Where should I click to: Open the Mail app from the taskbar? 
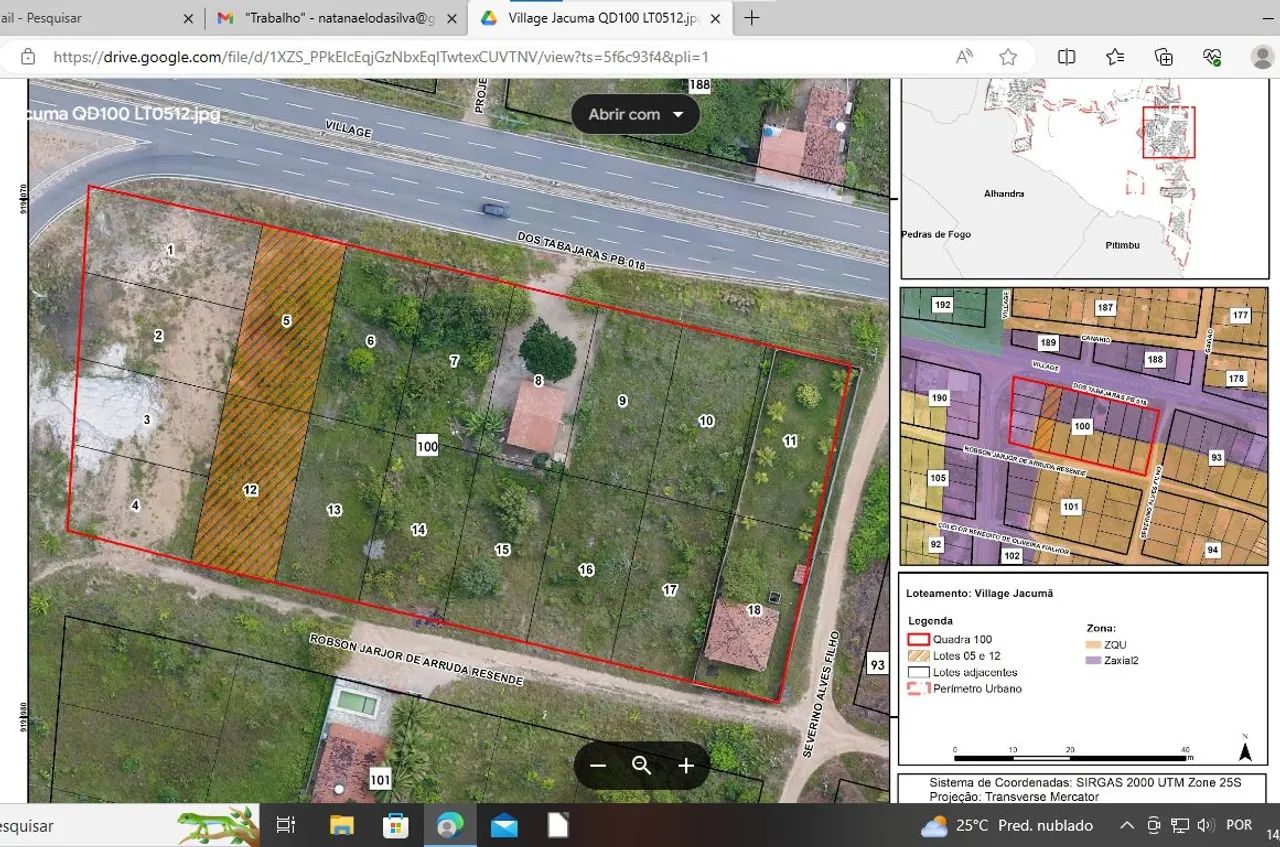point(504,826)
